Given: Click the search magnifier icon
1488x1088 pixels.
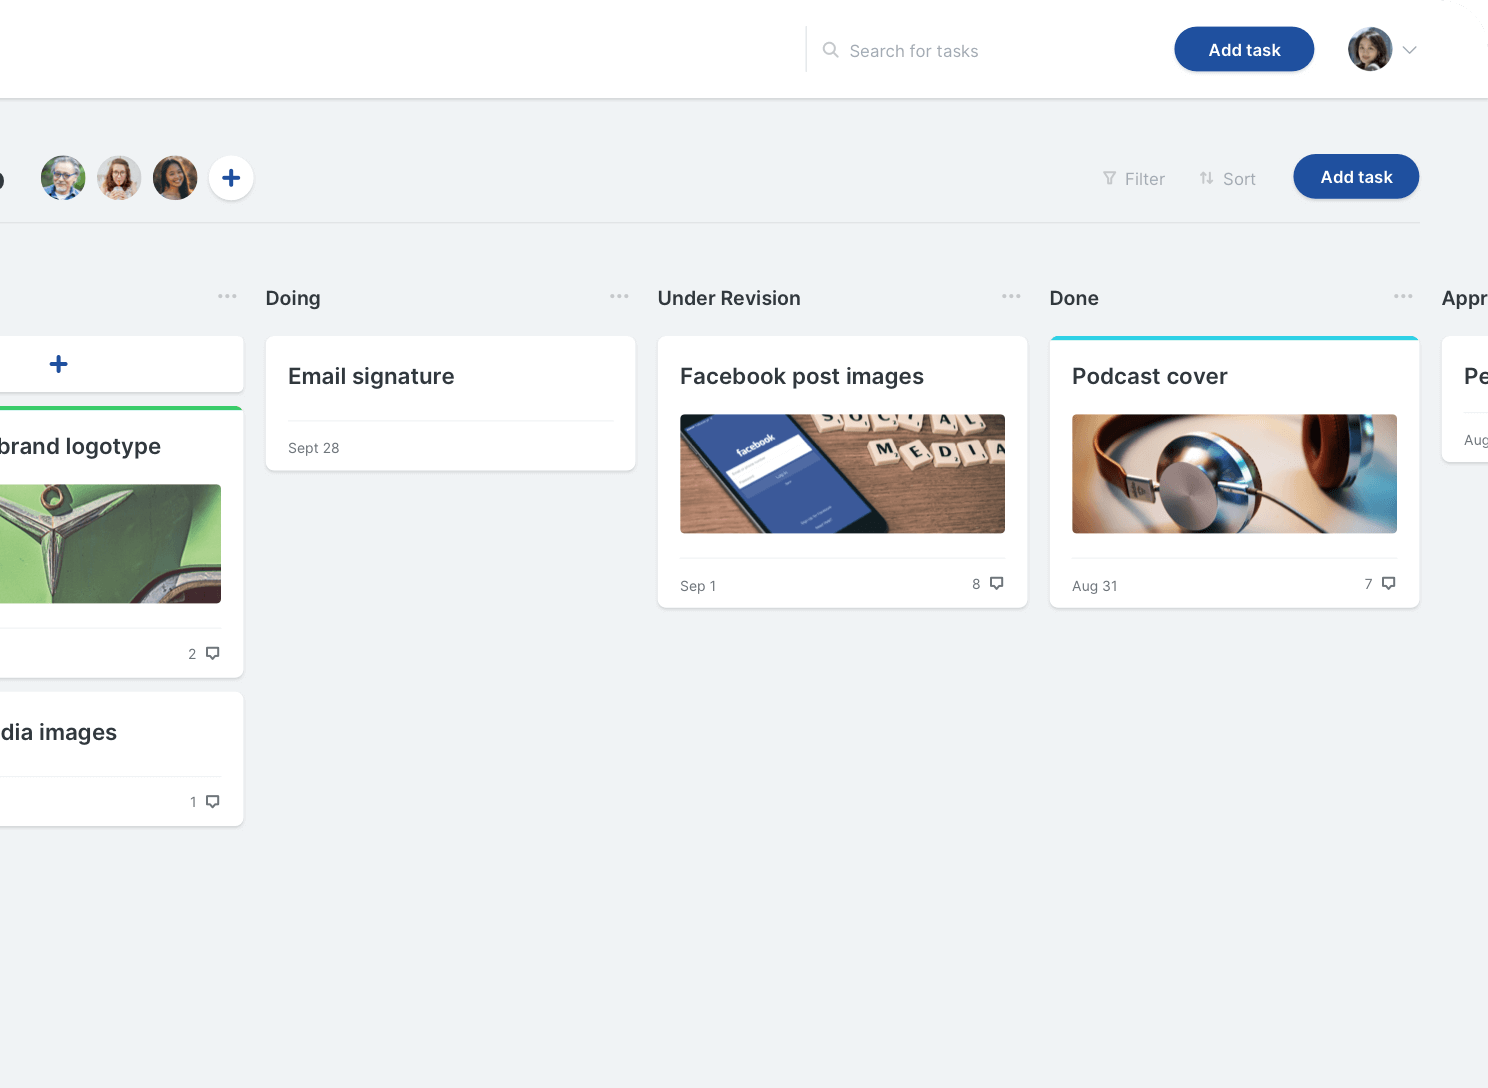Looking at the screenshot, I should click(x=830, y=50).
